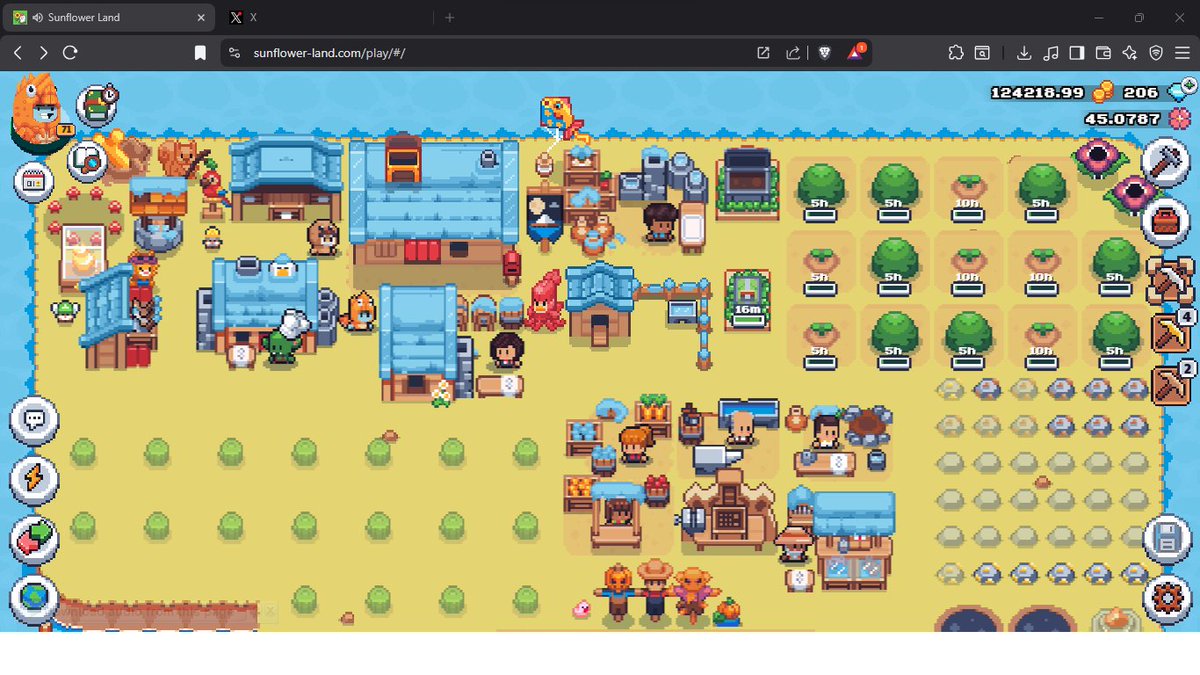Open the deliveries bag icon with clock
This screenshot has width=1200, height=675.
point(97,105)
